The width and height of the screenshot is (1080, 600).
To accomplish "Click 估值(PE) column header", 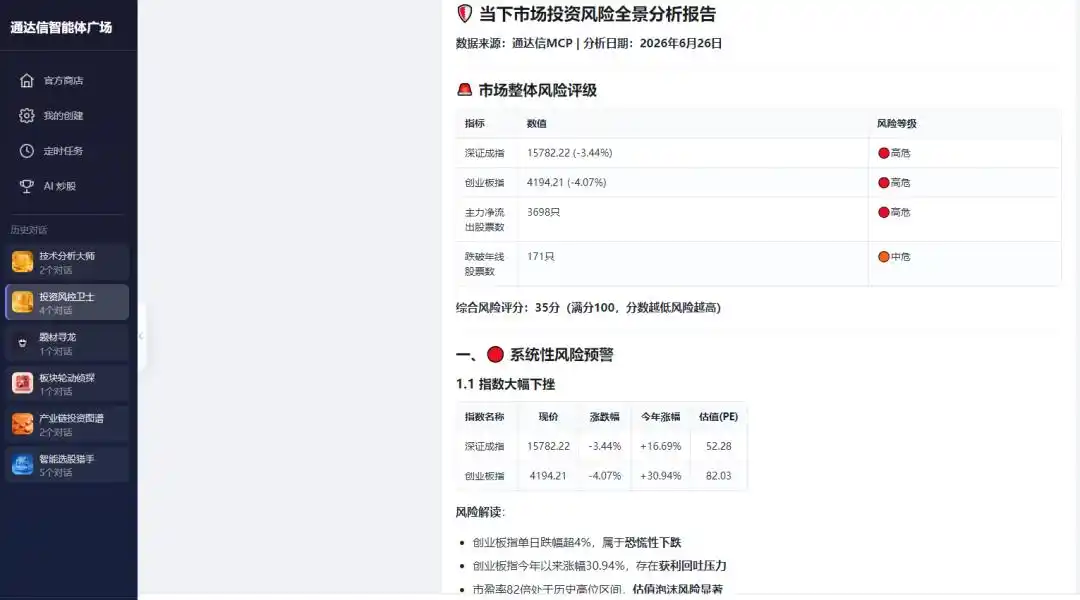I will (718, 417).
